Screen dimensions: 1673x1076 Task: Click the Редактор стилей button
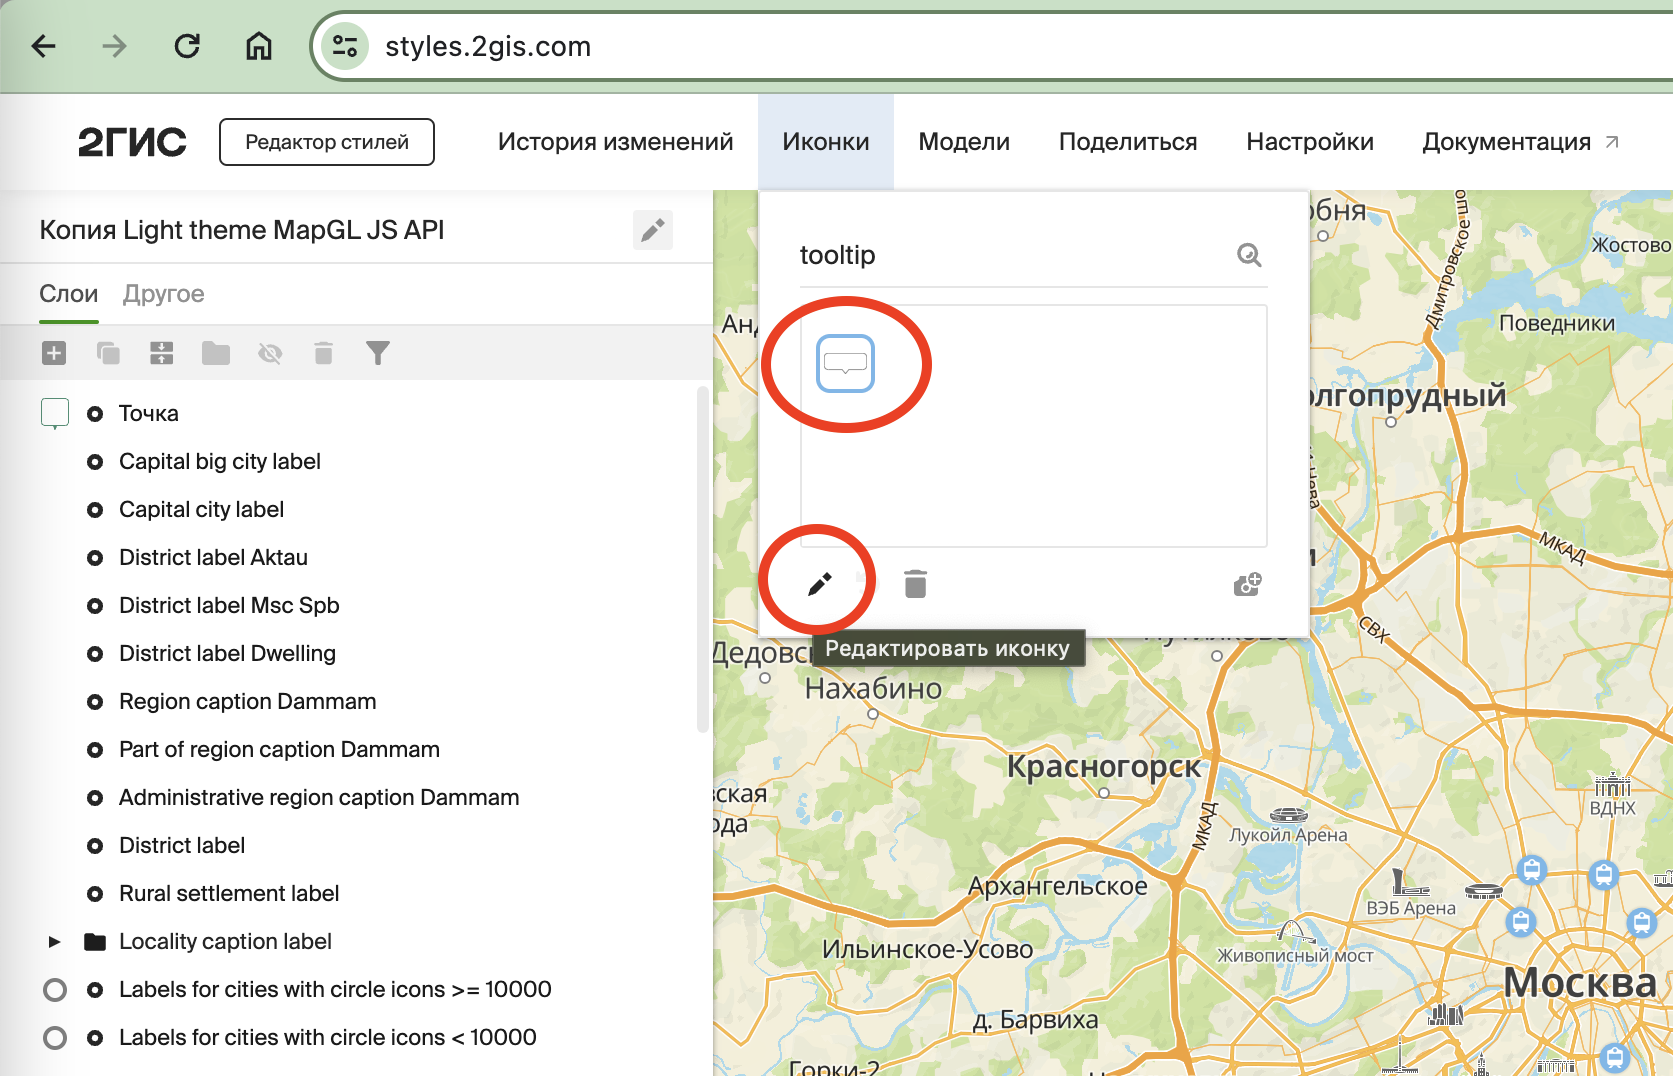(327, 142)
